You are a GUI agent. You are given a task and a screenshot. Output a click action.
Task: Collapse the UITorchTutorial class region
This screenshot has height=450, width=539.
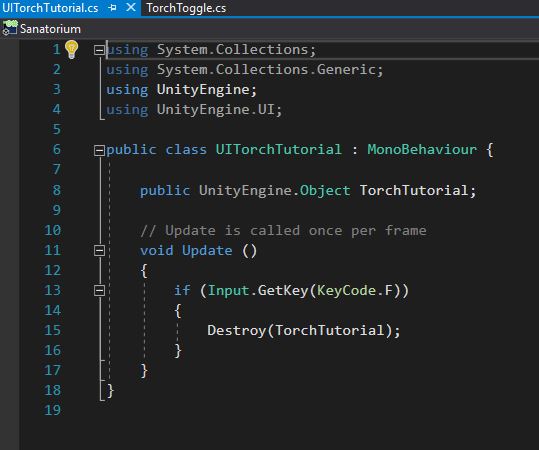tap(99, 150)
